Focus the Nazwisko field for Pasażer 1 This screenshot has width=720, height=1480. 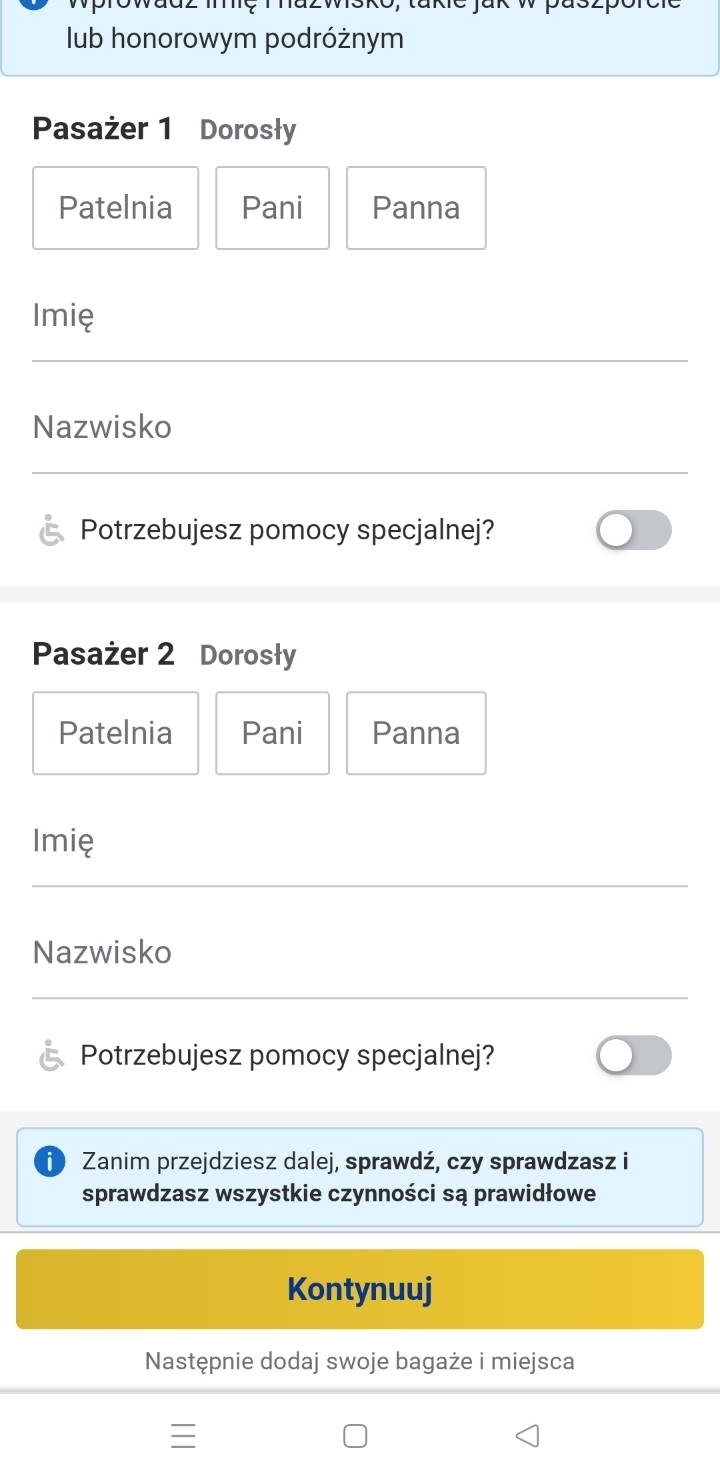pos(360,438)
